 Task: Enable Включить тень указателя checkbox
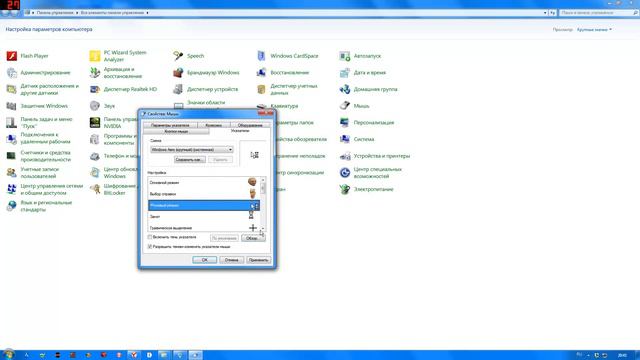150,237
